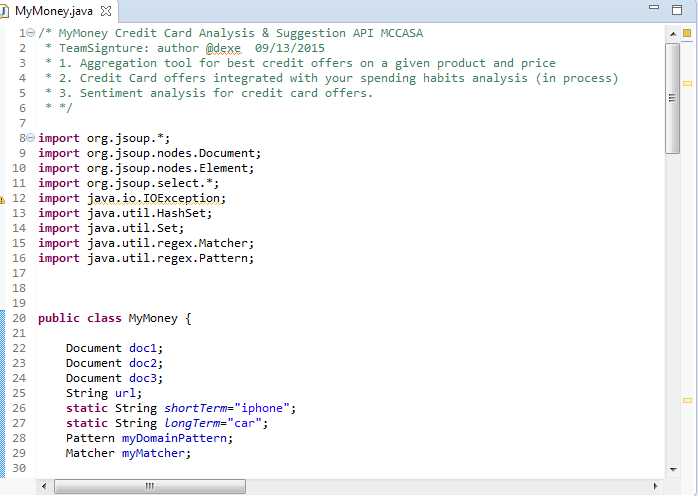Viewport: 698px width, 496px height.
Task: Click the 'longTerm' variable
Action: pos(192,423)
